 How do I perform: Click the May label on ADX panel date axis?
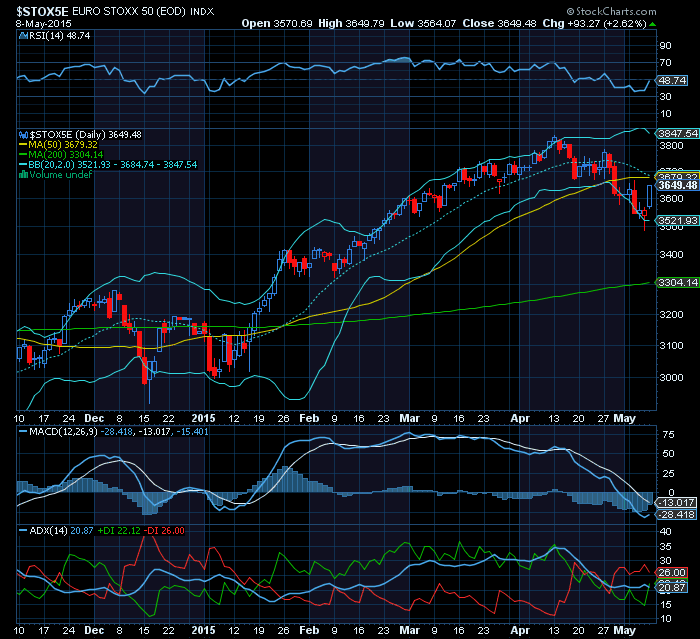[x=624, y=631]
